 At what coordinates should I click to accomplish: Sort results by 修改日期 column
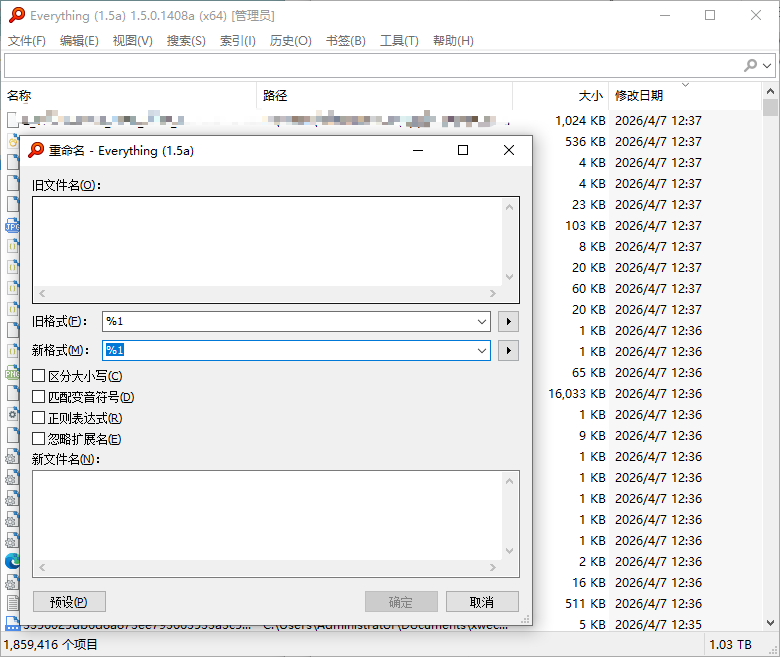tap(684, 95)
